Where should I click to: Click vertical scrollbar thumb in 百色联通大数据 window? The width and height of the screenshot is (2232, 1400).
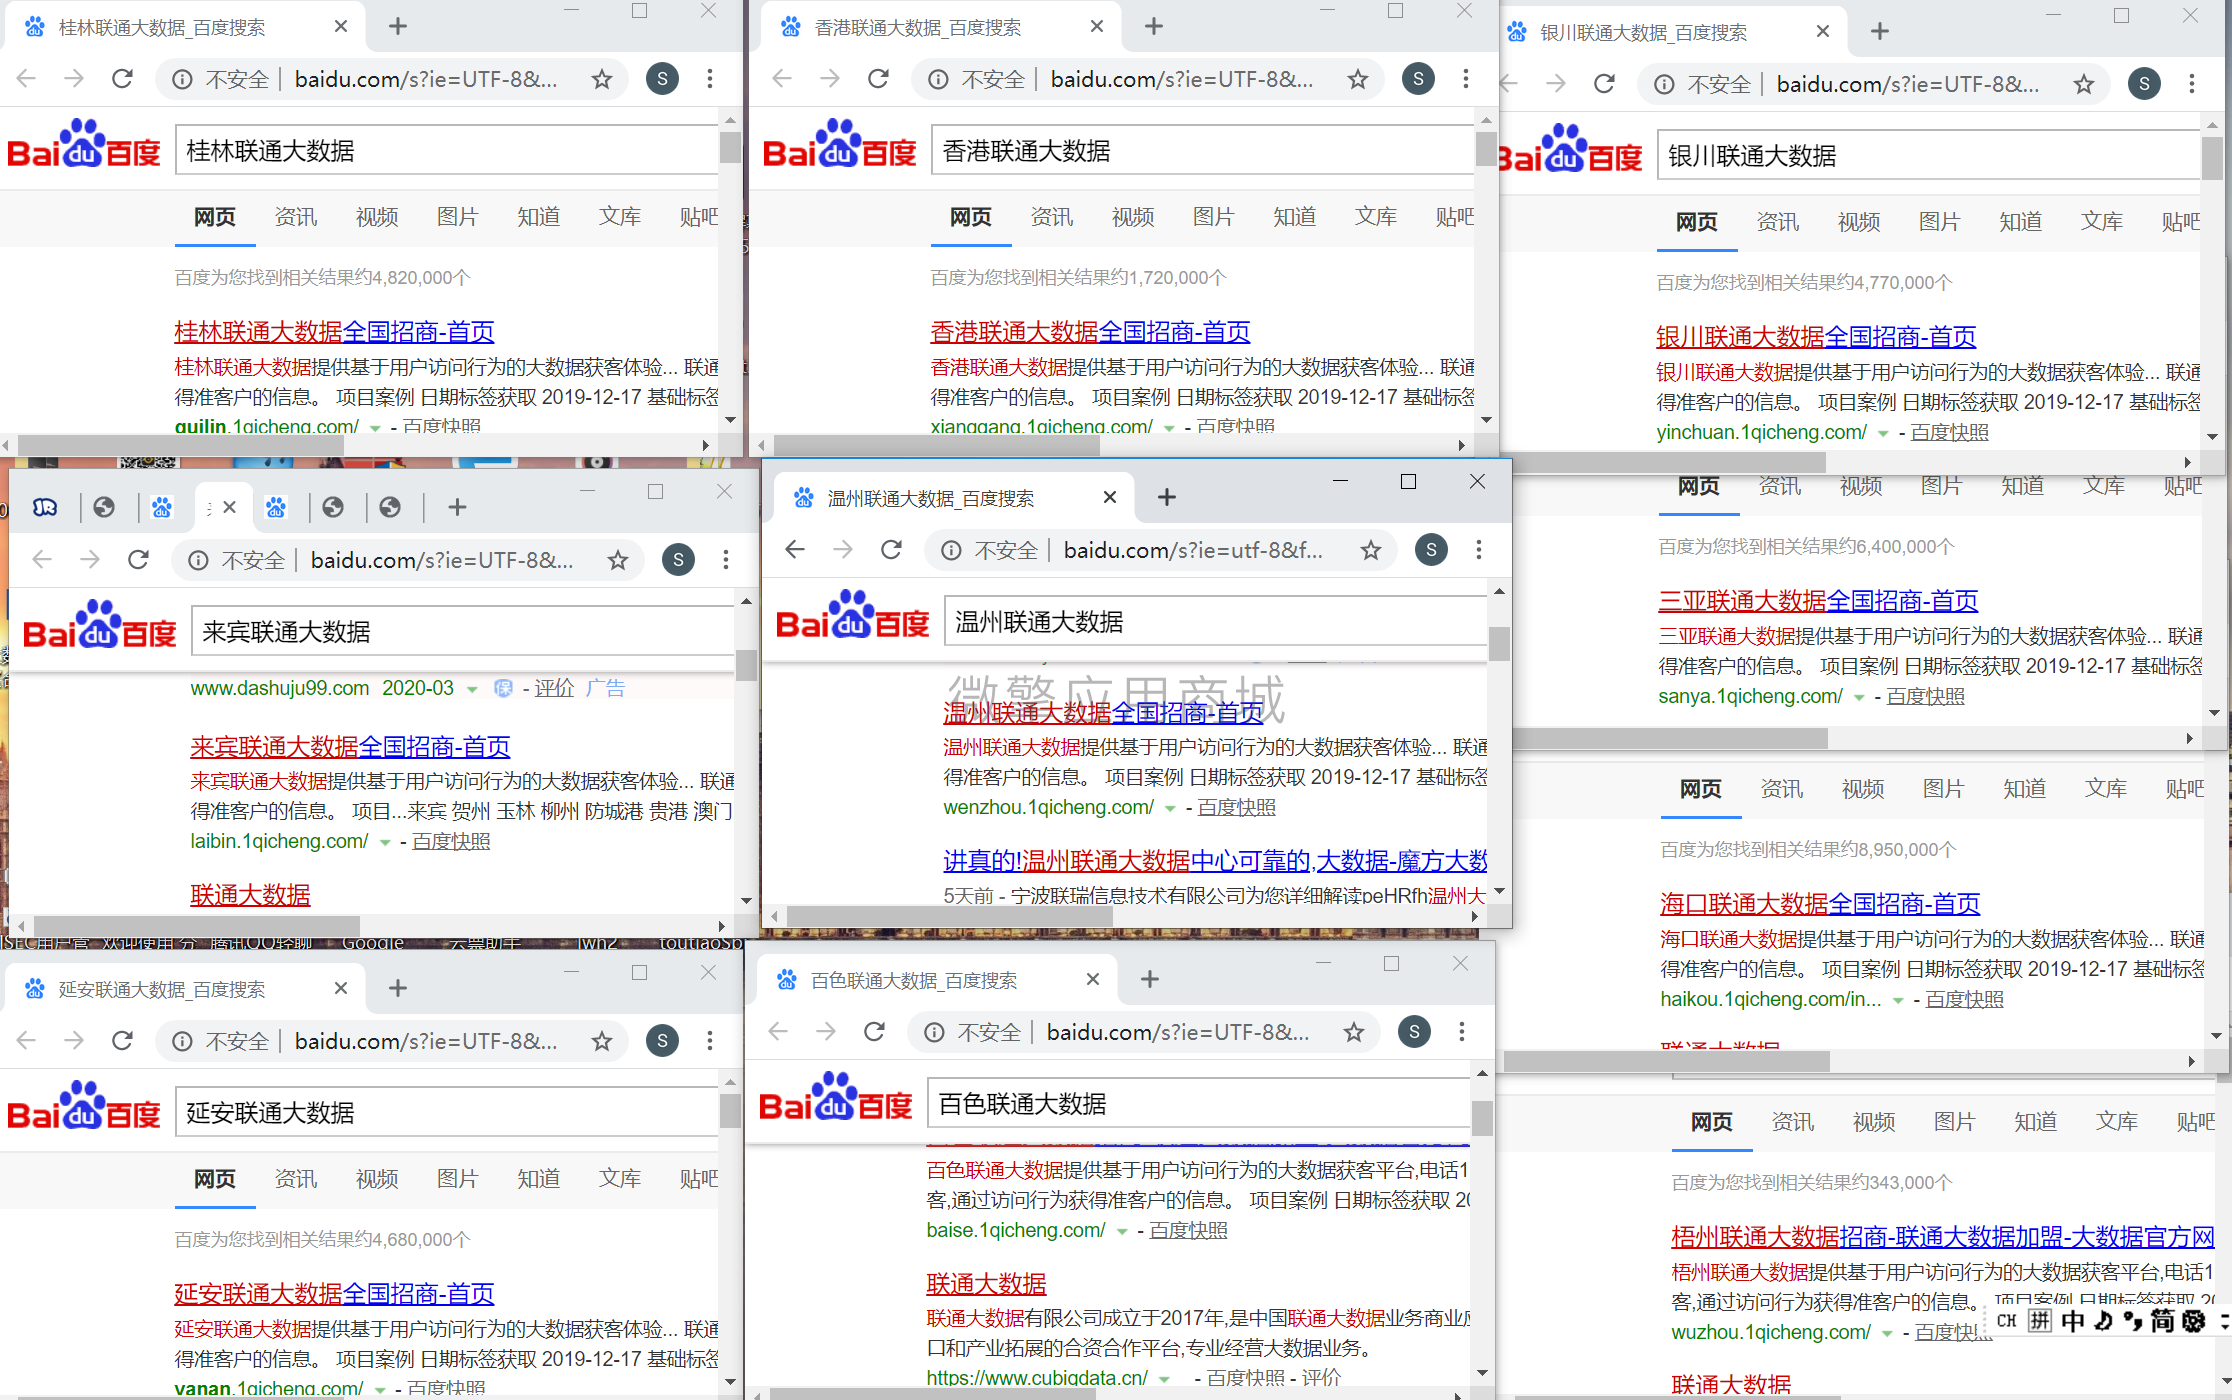[x=1482, y=1117]
